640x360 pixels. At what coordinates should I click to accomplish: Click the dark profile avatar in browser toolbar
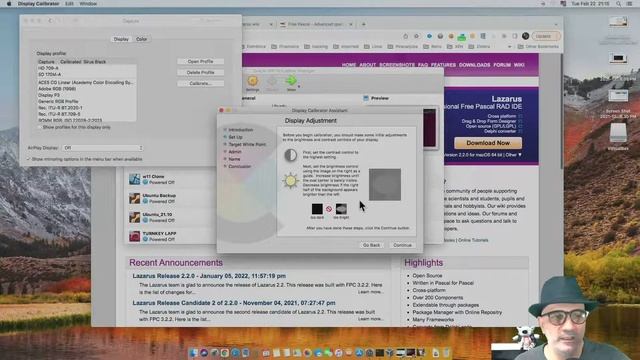click(x=525, y=36)
